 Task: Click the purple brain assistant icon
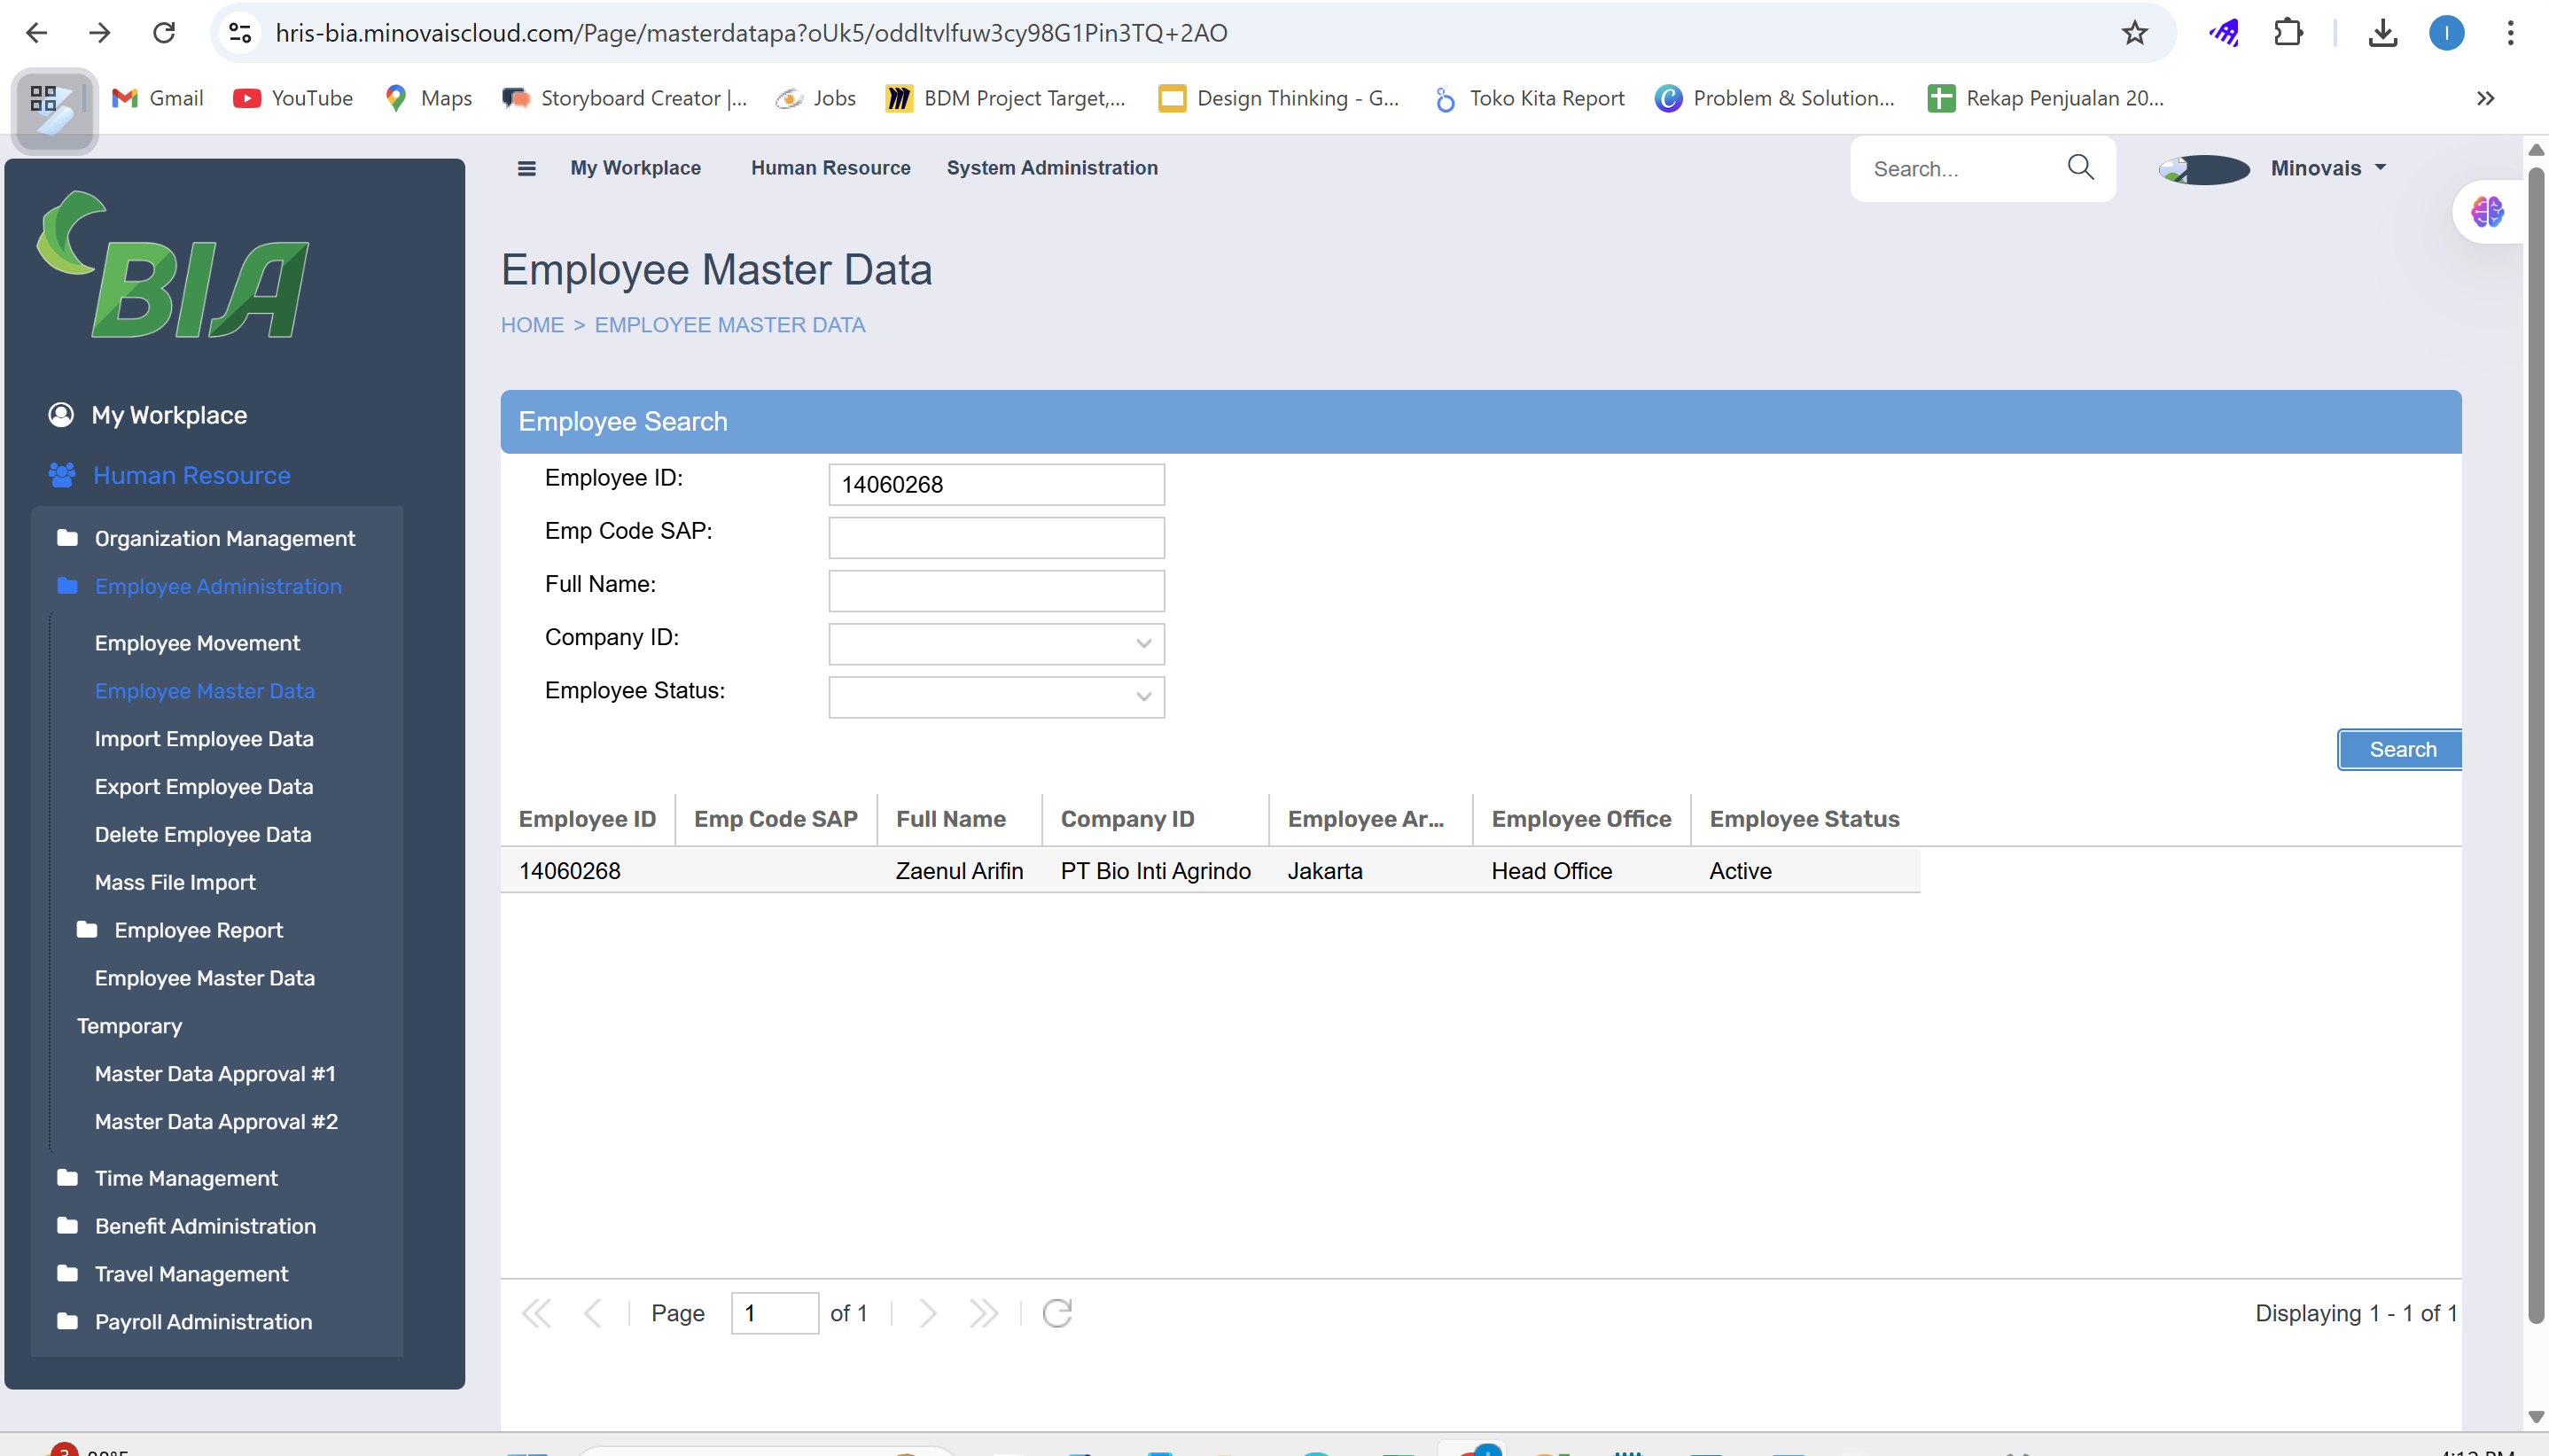2487,212
